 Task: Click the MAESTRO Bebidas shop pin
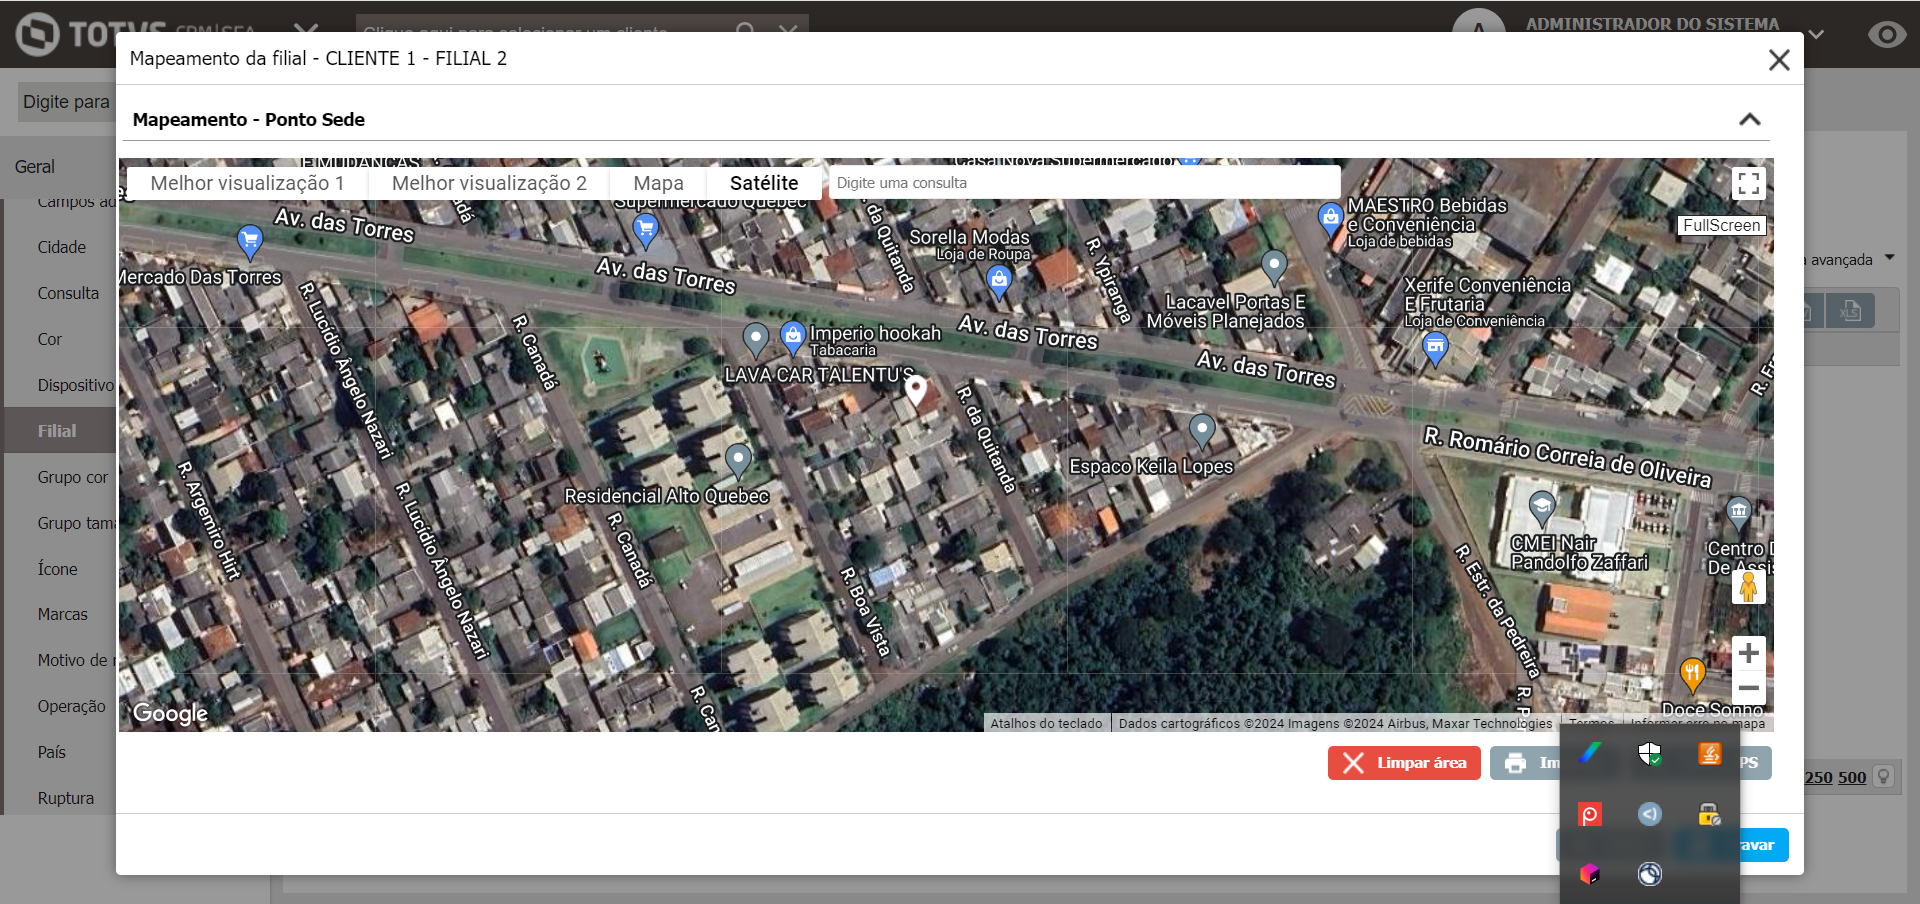(1330, 218)
